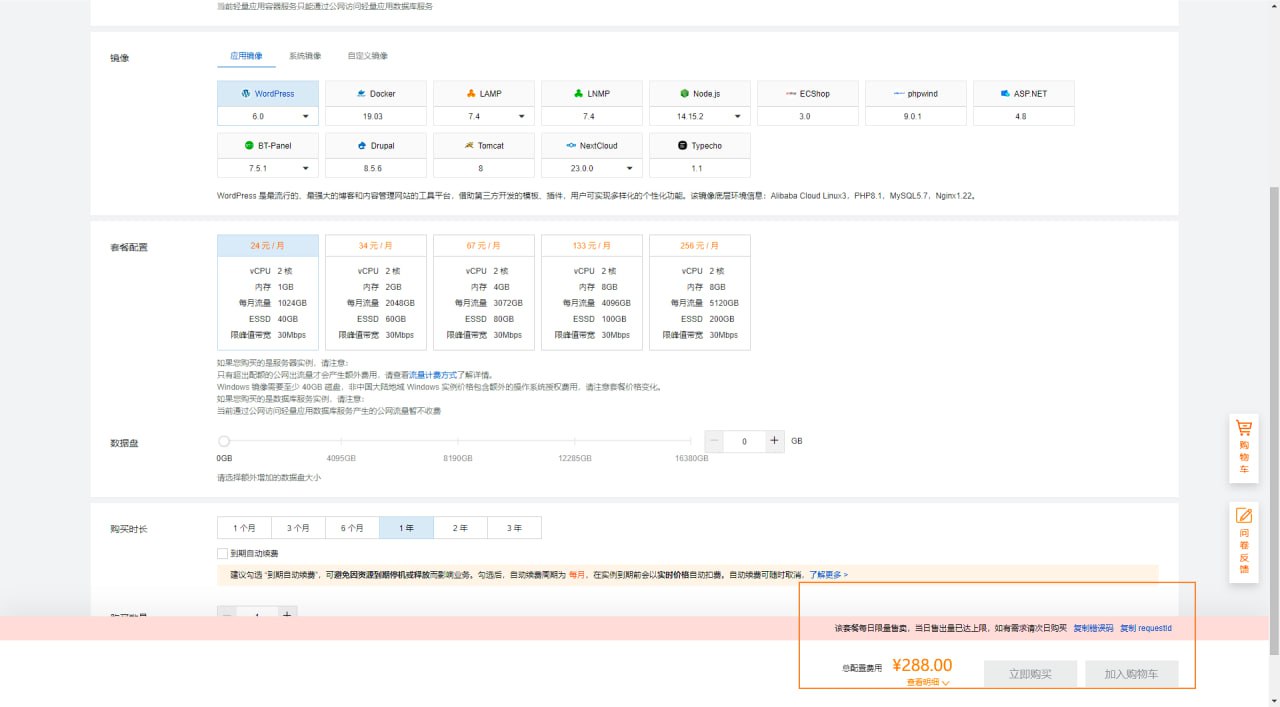Viewport: 1280px width, 707px height.
Task: Click the 8190GB mark on the data disk slider
Action: coord(458,457)
